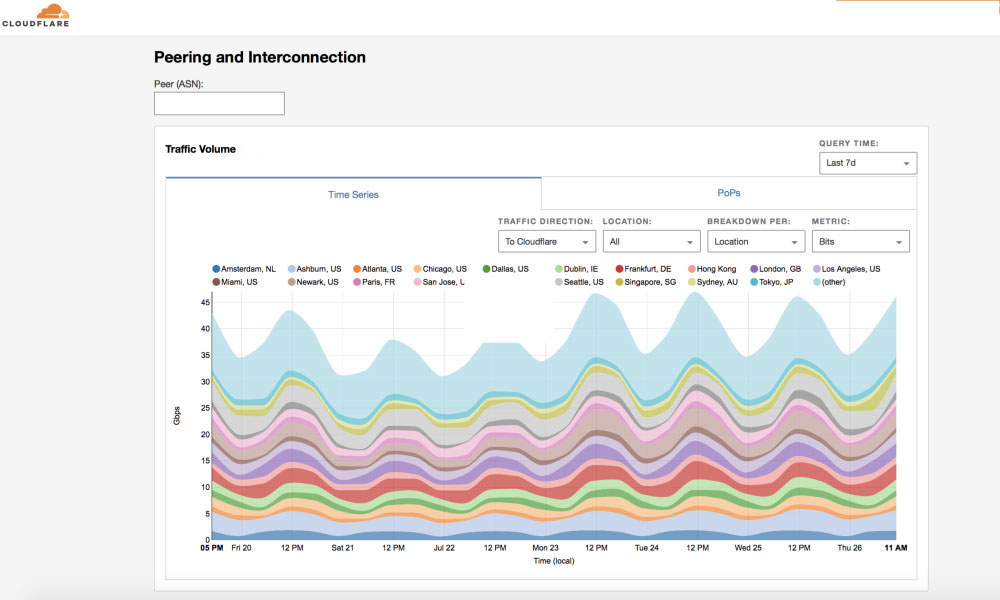Click the legend dot for Dublin, IE
The image size is (1000, 600).
(556, 268)
